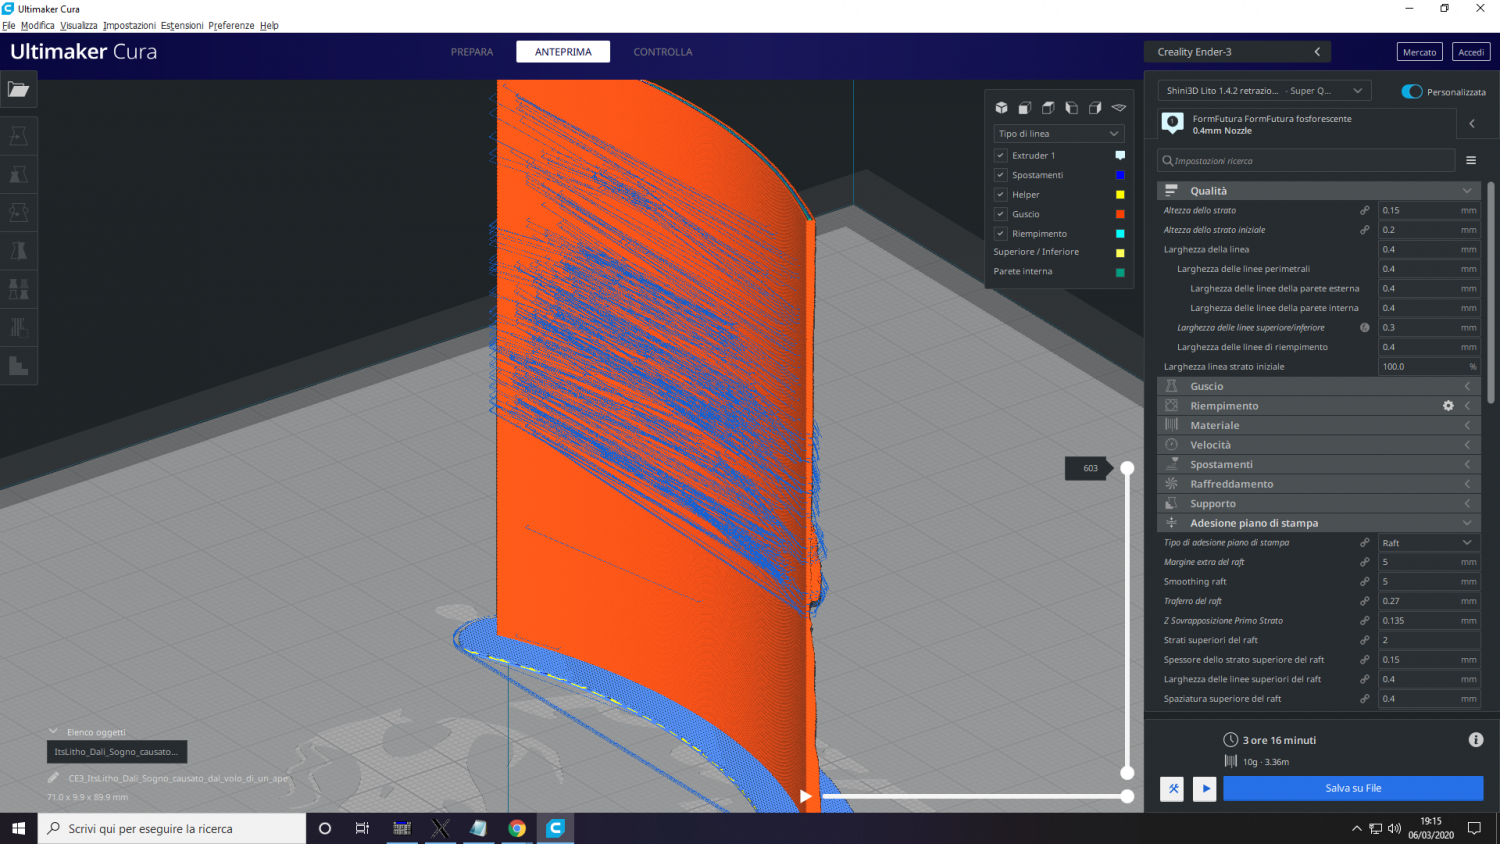Switch to the ANTEPRIMA tab
Viewport: 1500px width, 844px height.
tap(563, 52)
